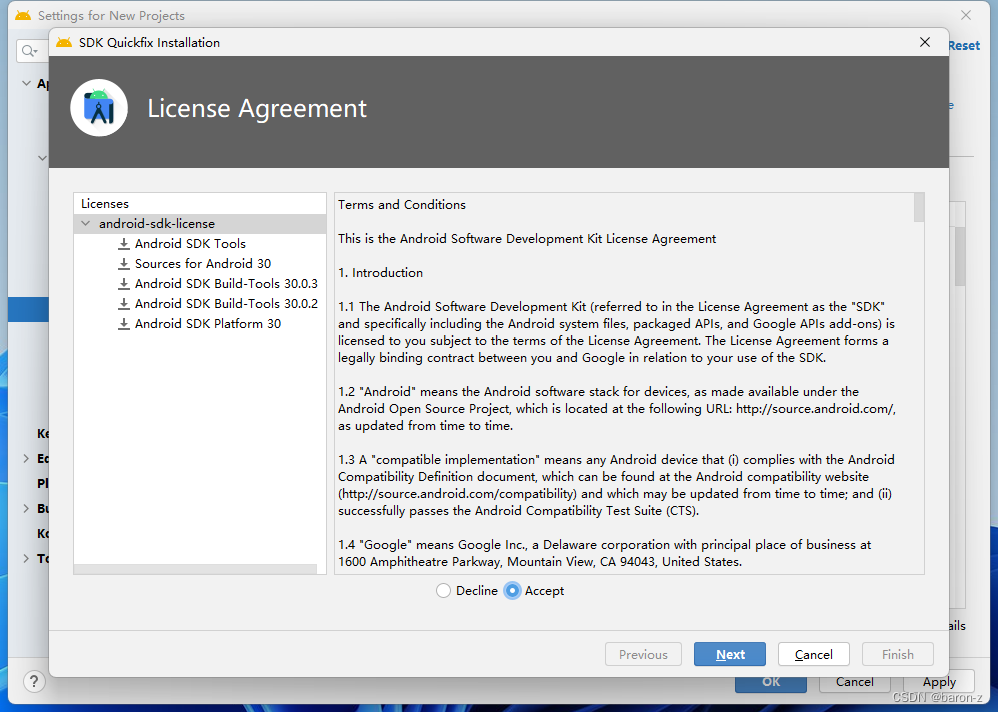
Task: Click the '1. Introduction' heading text
Action: (x=380, y=272)
